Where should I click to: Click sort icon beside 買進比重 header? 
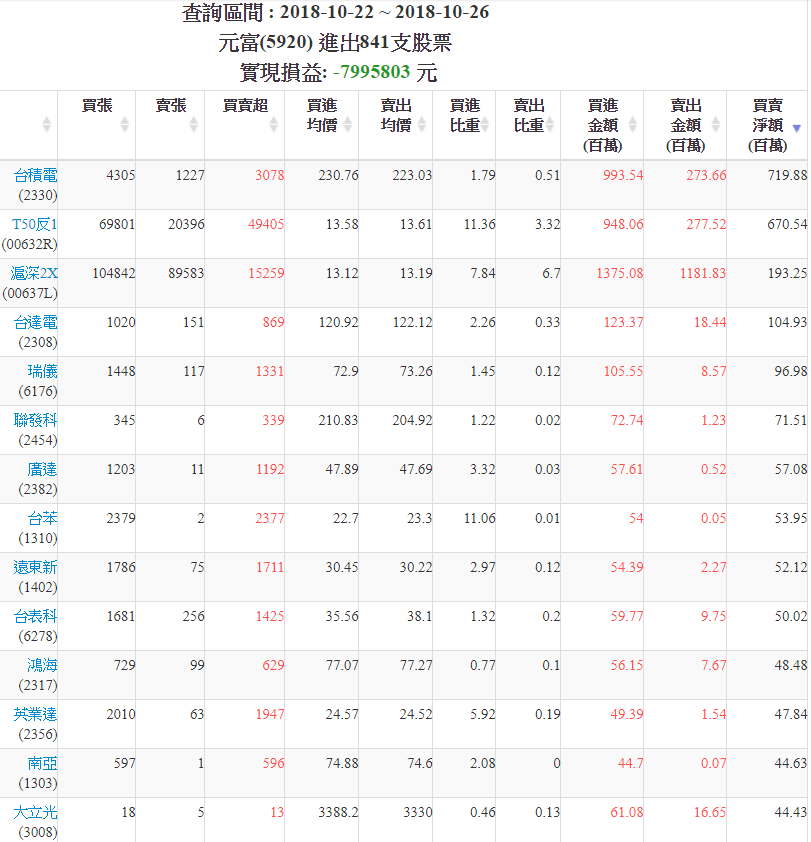[x=485, y=124]
